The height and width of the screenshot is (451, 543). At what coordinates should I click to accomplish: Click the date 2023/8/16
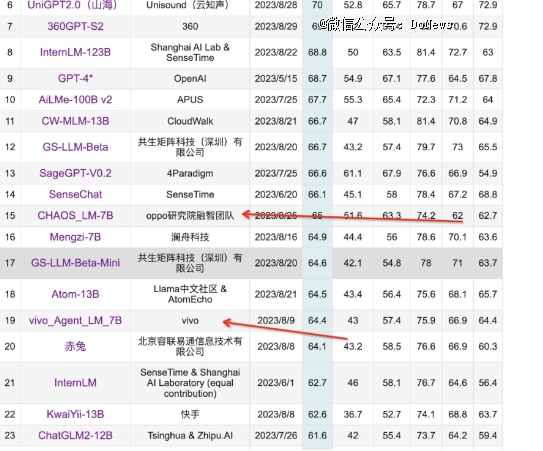click(276, 237)
